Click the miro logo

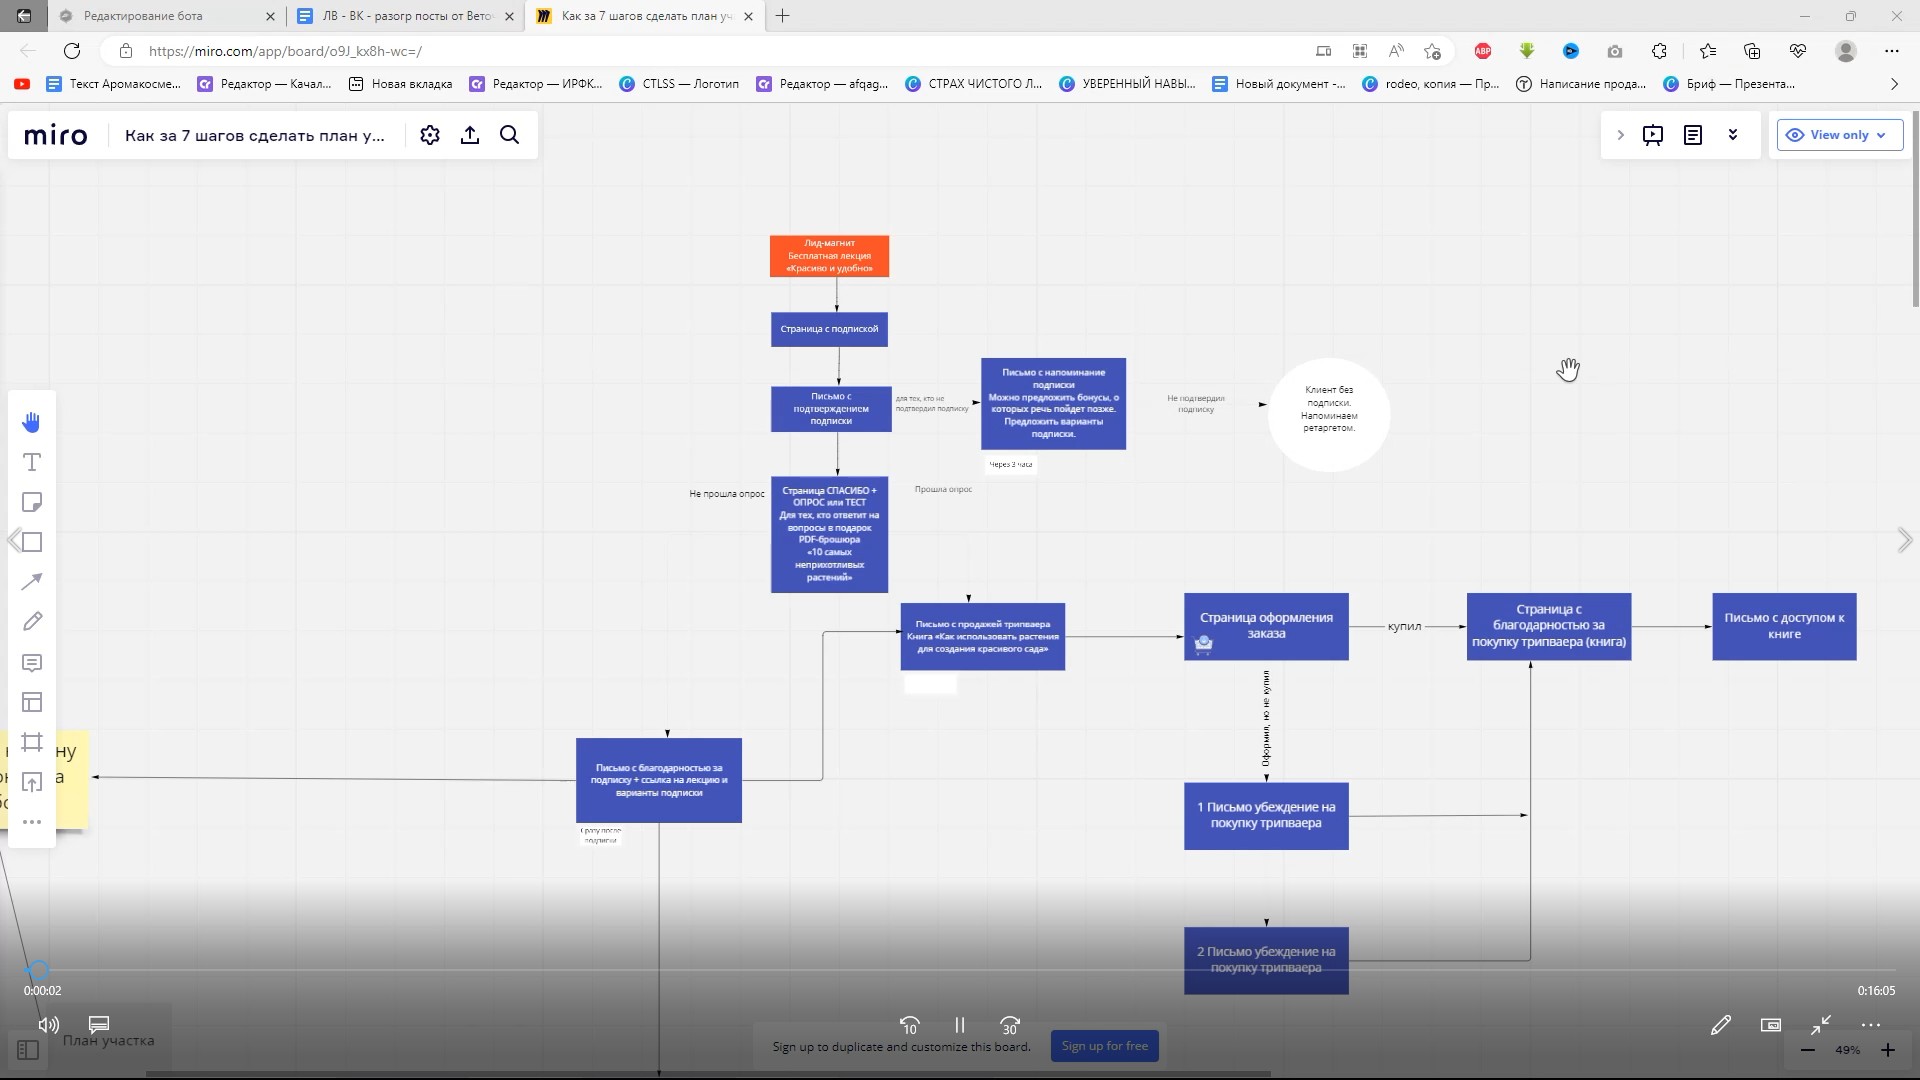55,135
